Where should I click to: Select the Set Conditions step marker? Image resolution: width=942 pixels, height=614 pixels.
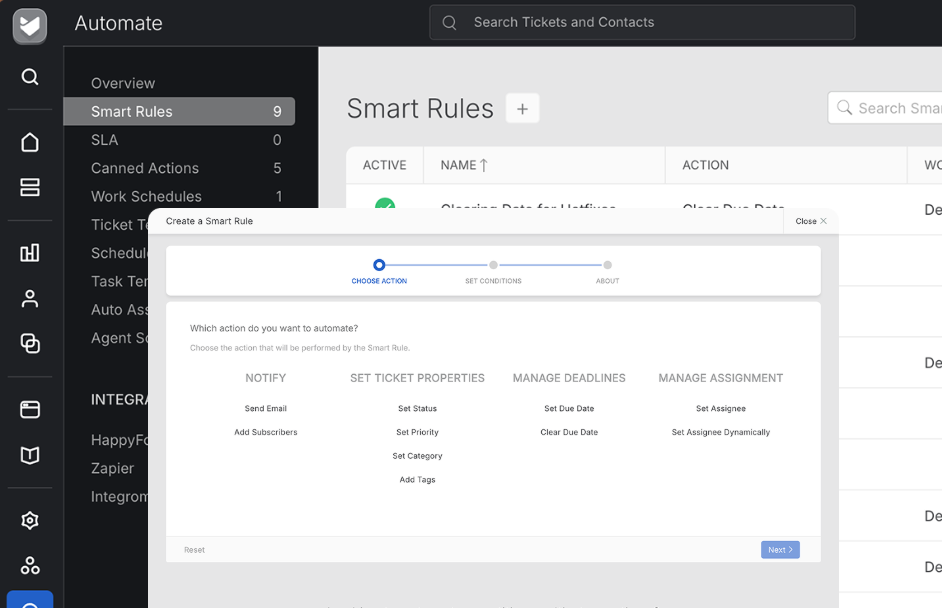click(493, 265)
